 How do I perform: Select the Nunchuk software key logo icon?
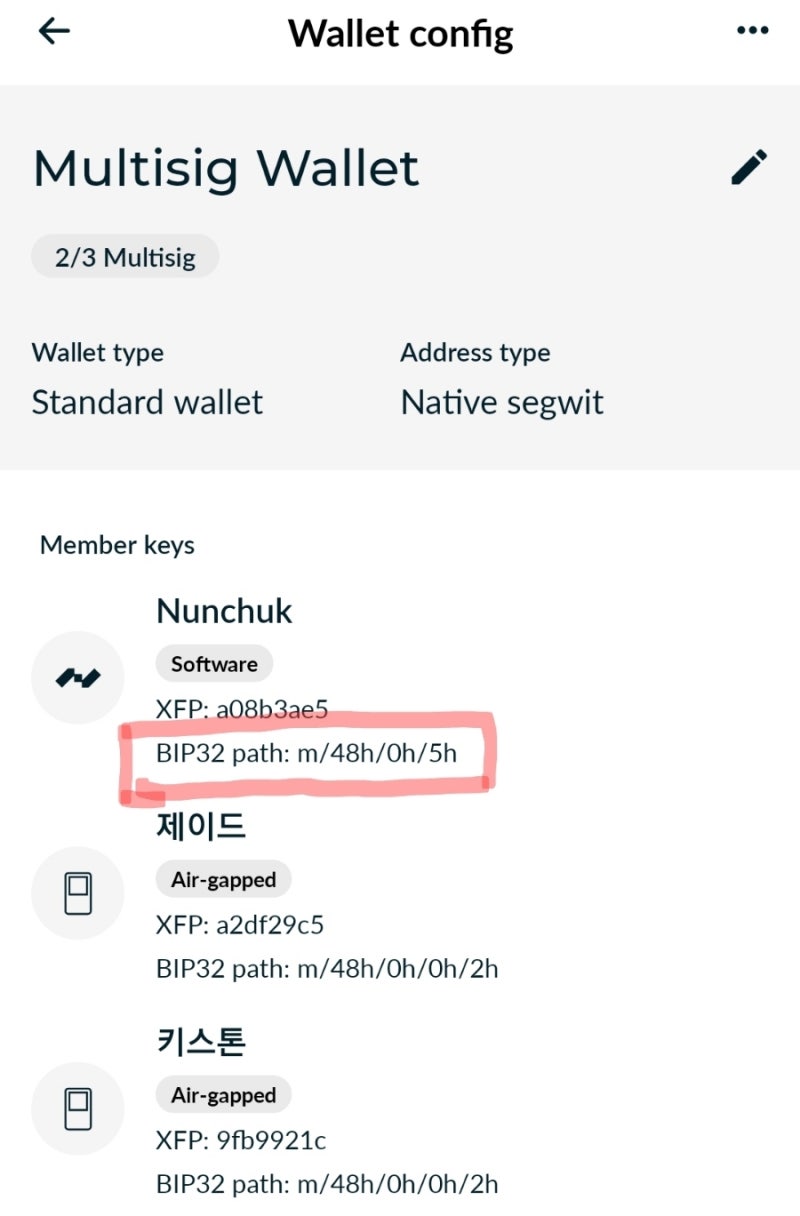pyautogui.click(x=78, y=676)
